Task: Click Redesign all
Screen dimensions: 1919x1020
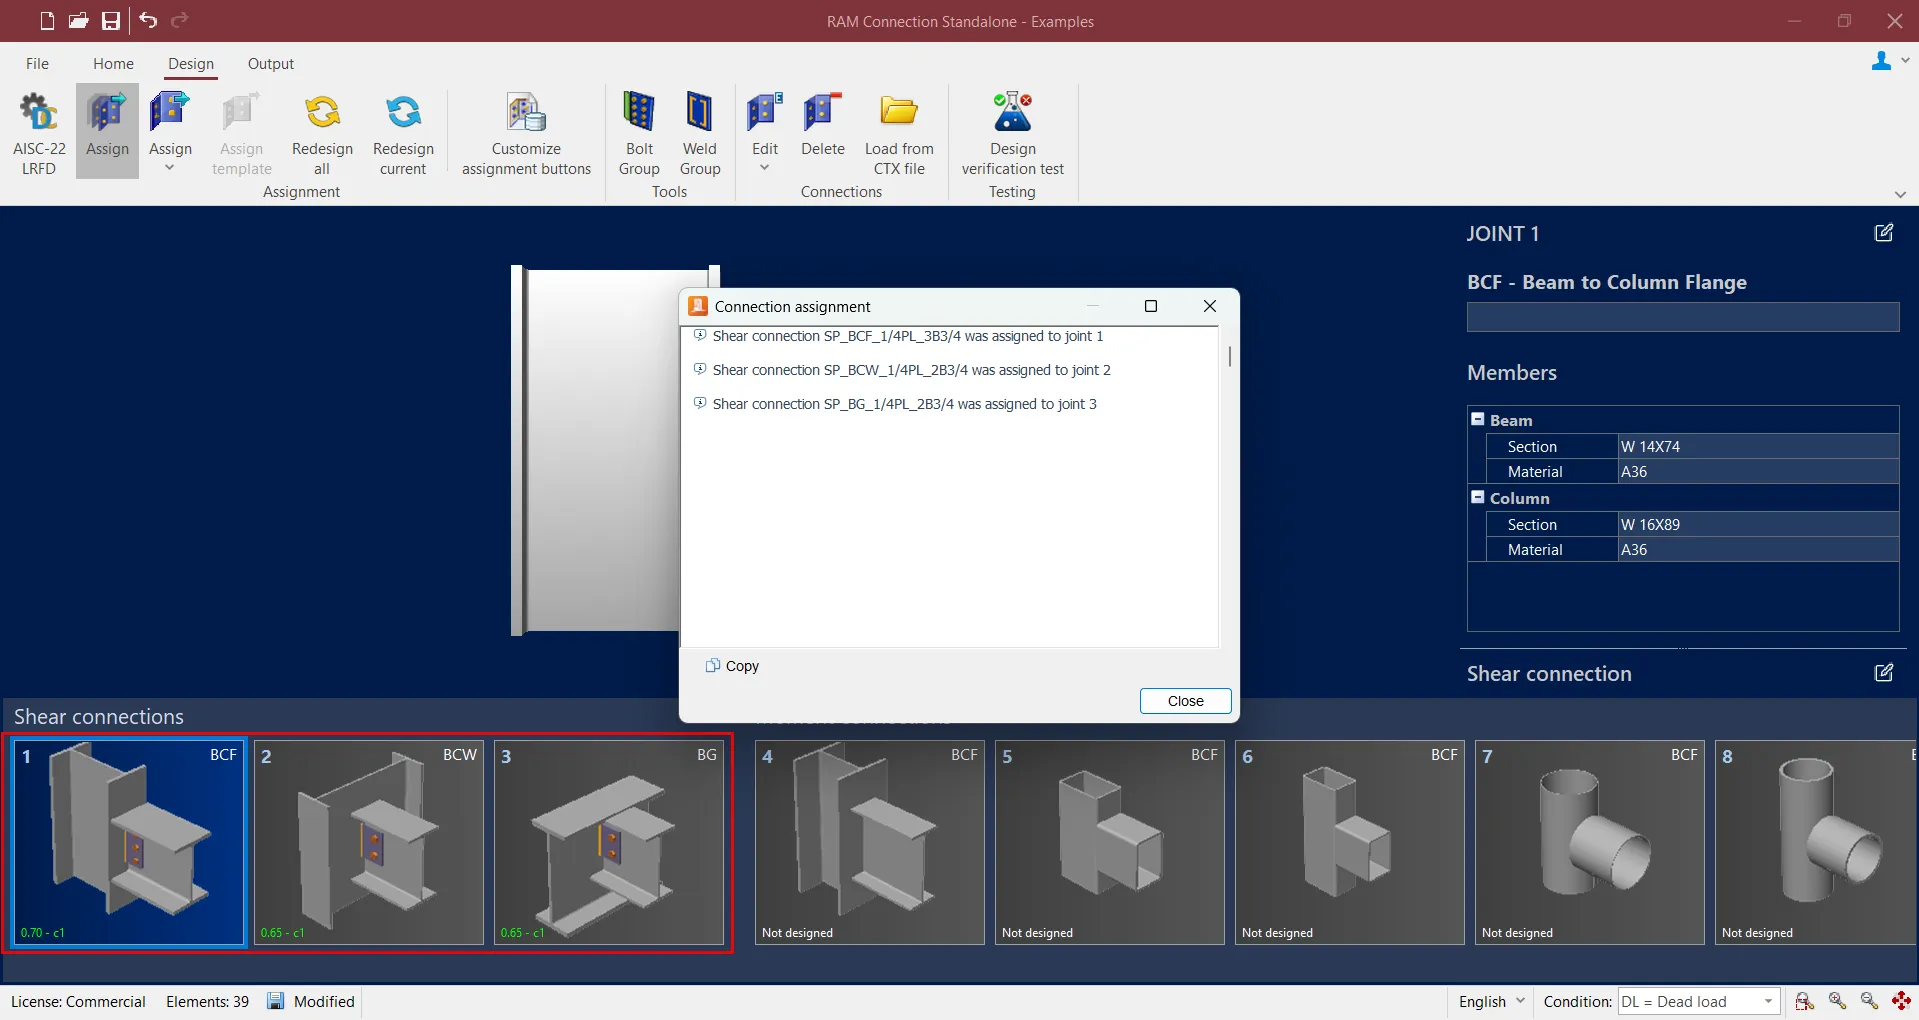Action: click(322, 134)
